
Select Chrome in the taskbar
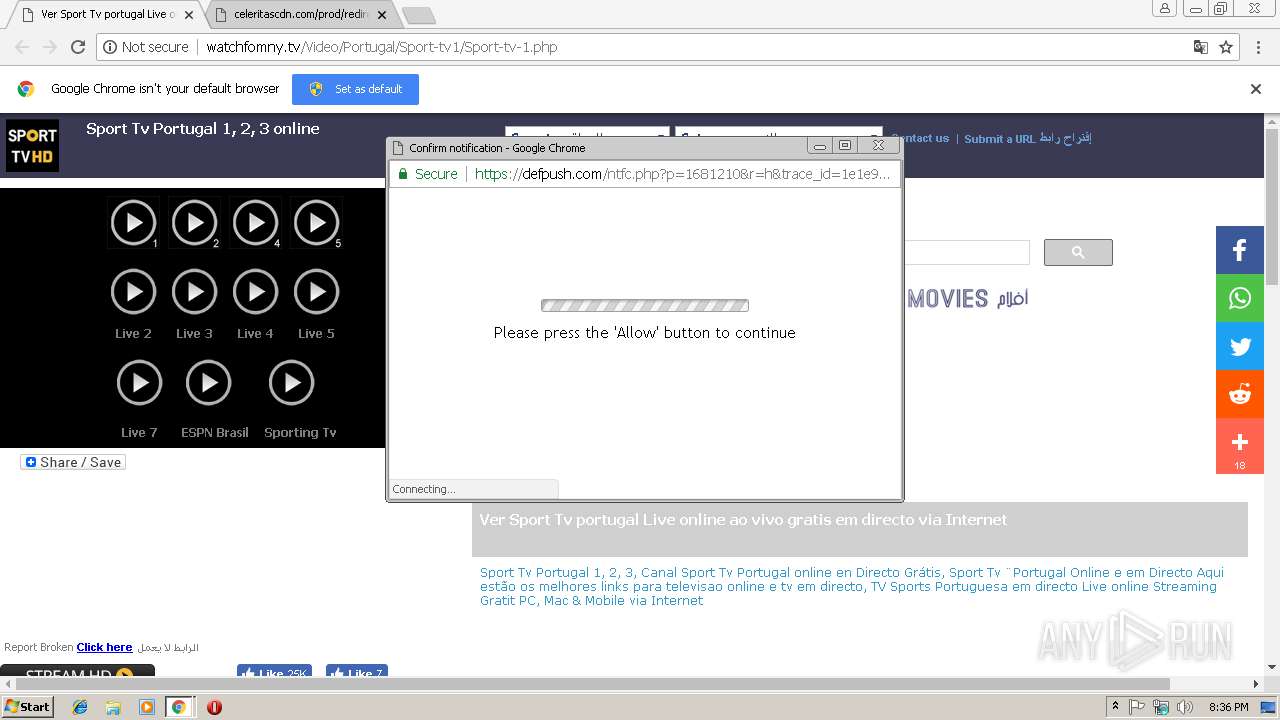pos(179,707)
